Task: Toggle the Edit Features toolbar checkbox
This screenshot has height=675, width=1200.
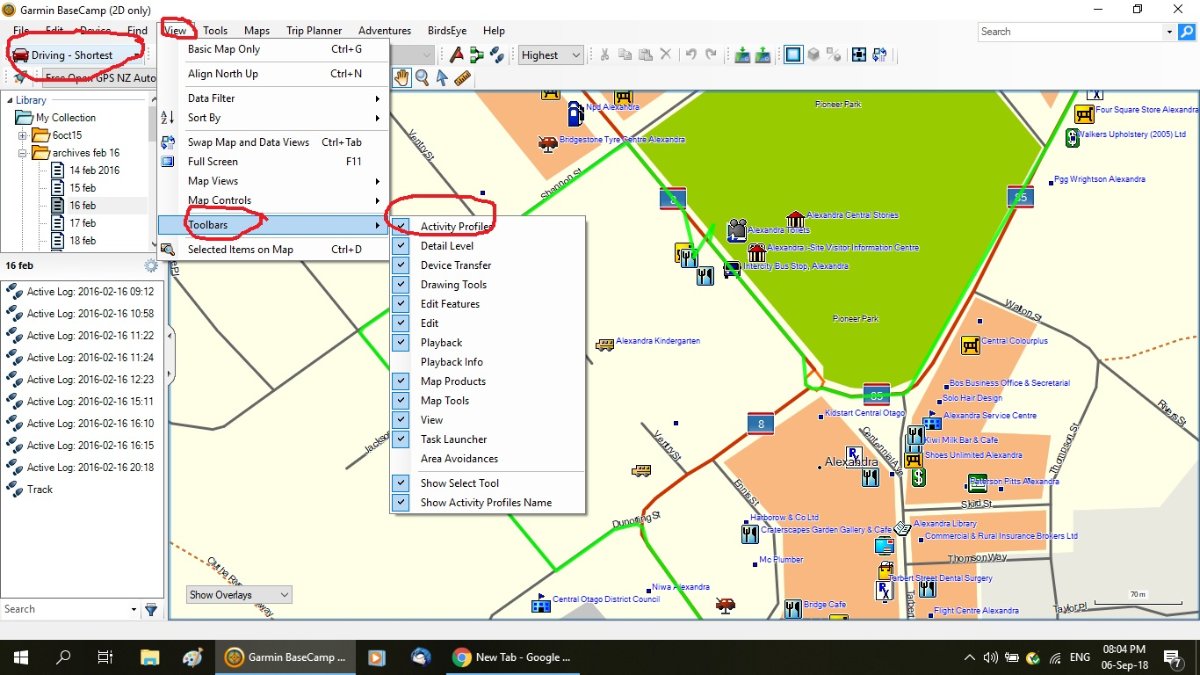Action: click(401, 304)
